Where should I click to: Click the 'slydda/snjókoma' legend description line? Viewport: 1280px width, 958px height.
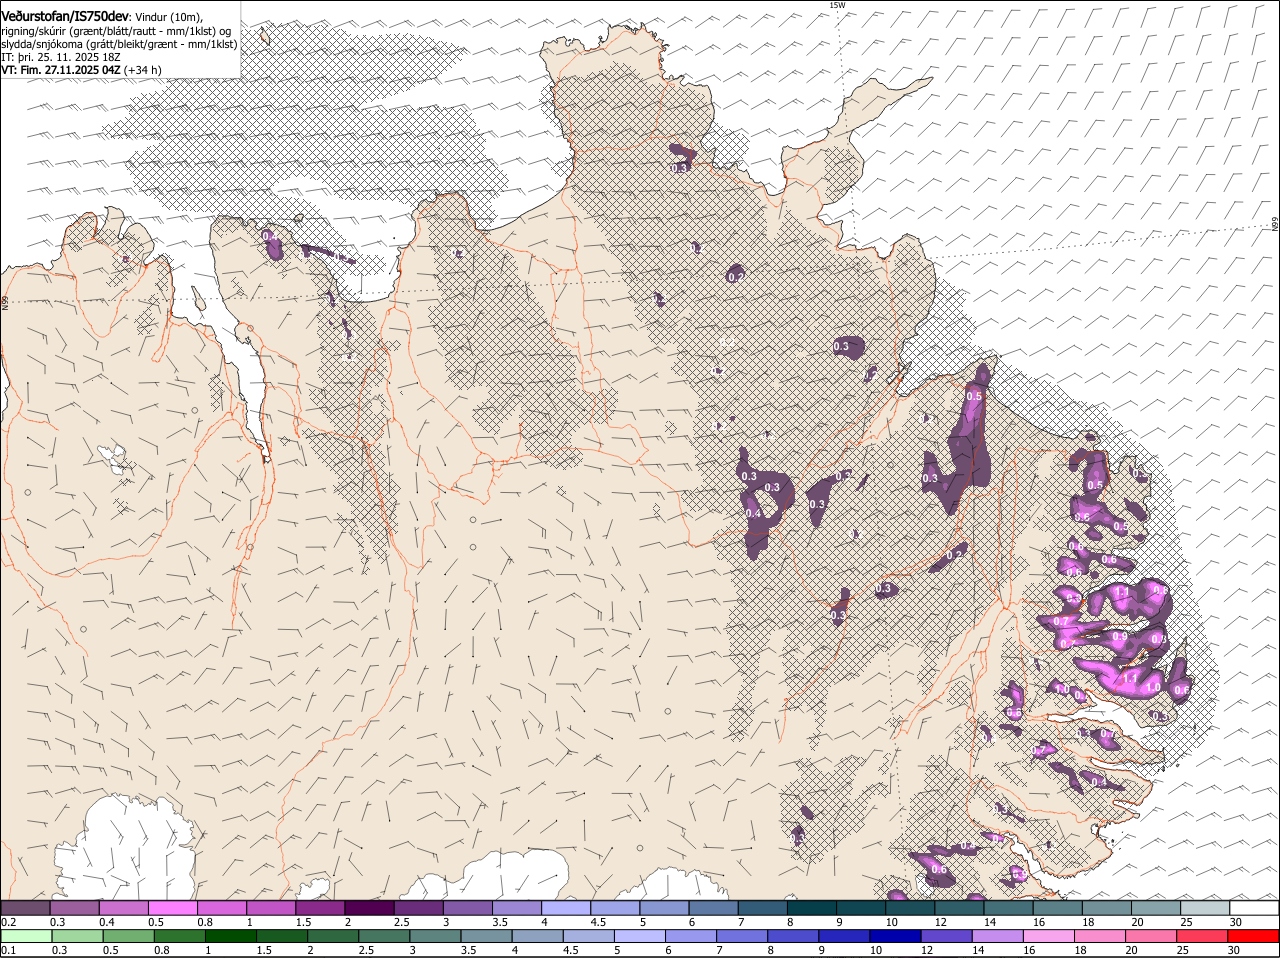tap(119, 44)
